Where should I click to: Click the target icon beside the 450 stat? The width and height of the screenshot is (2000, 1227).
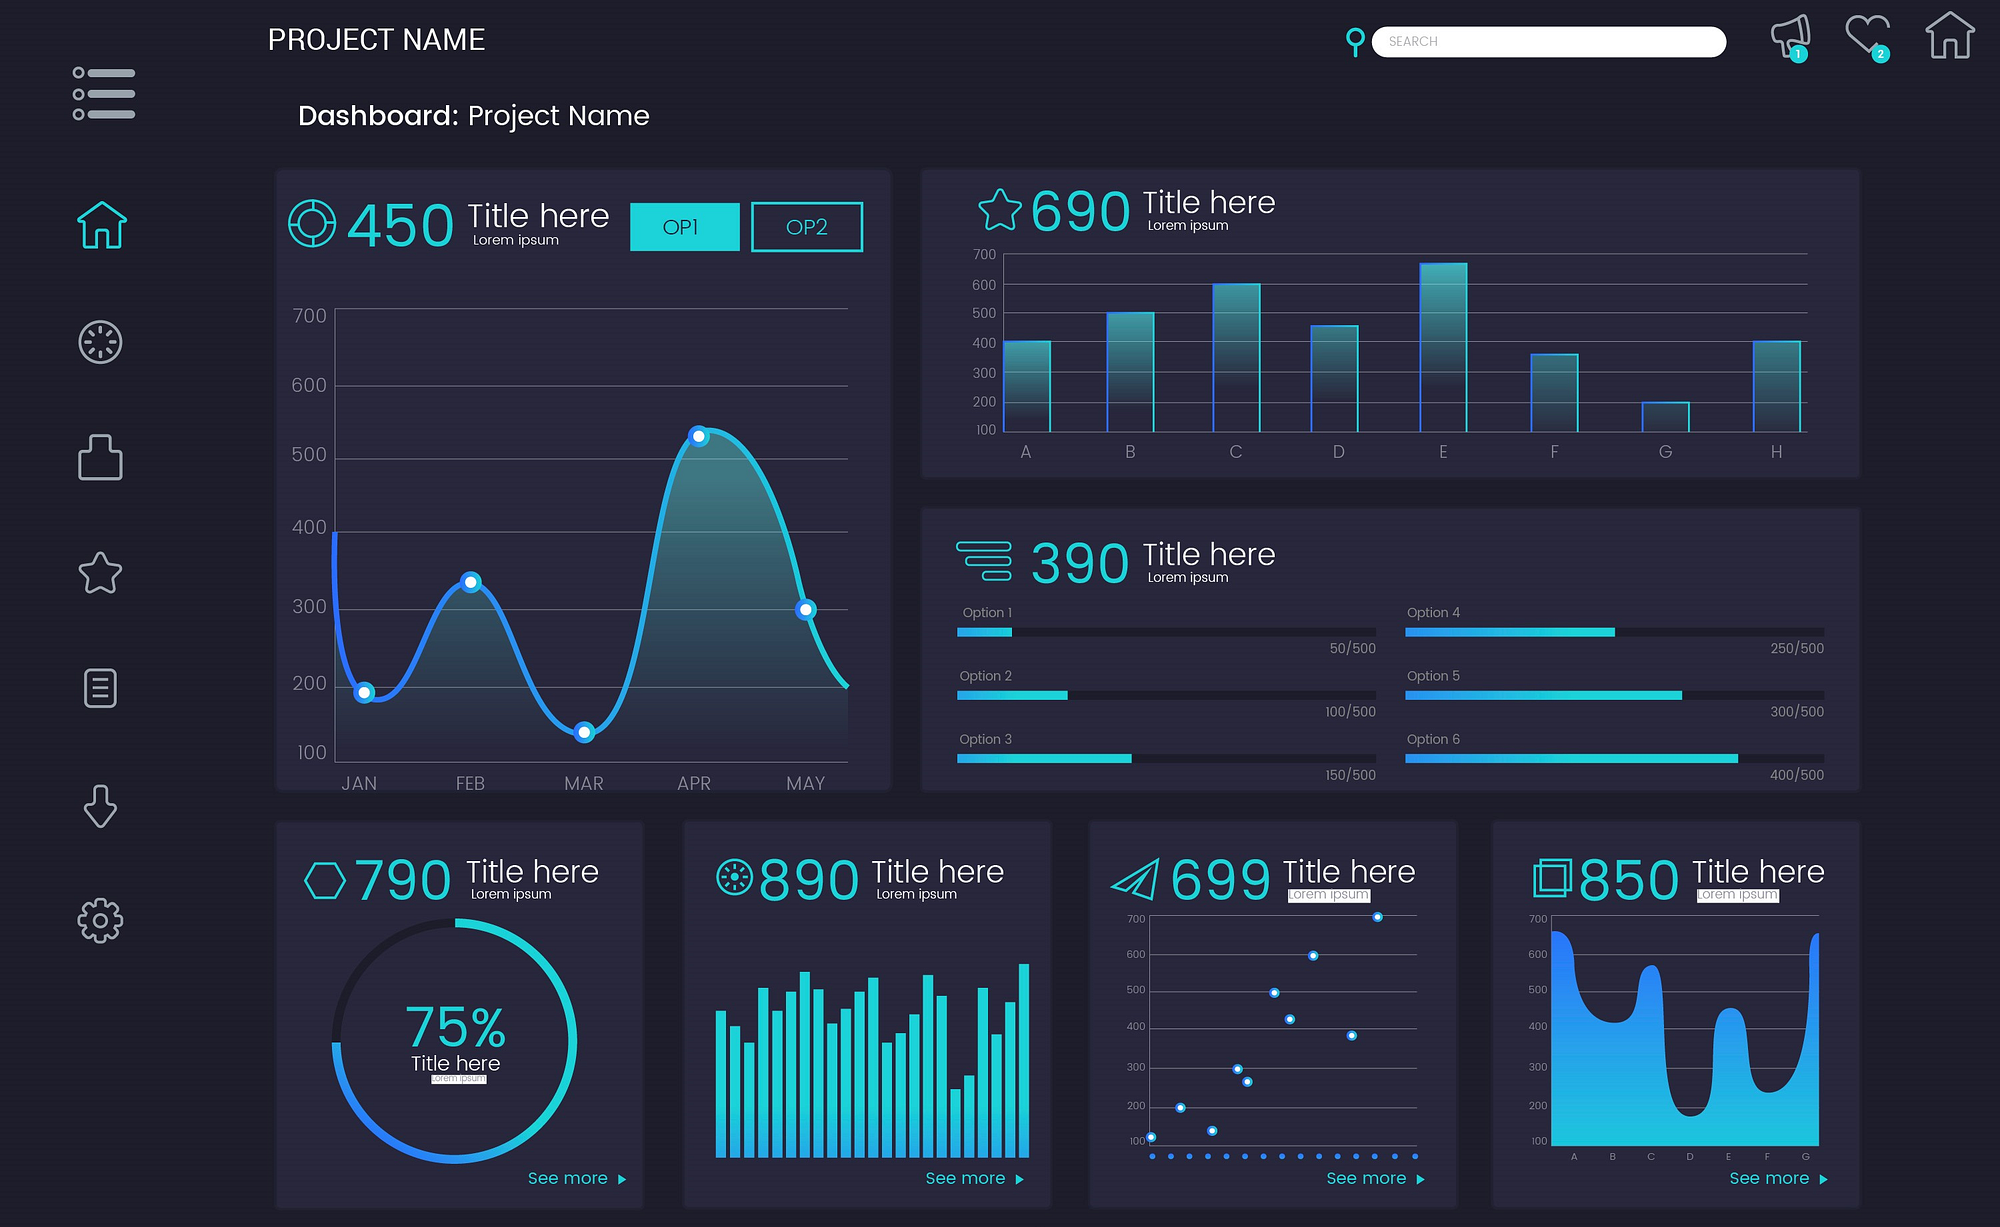(x=311, y=222)
